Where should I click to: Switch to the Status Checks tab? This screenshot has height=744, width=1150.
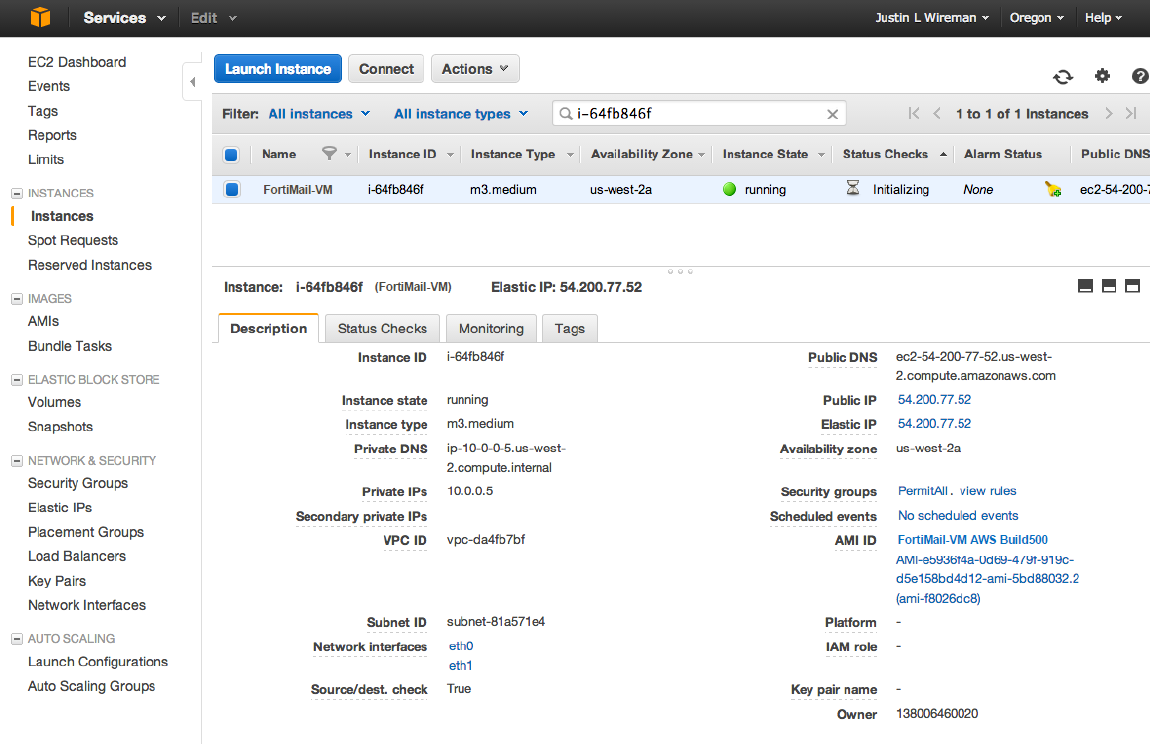(382, 328)
